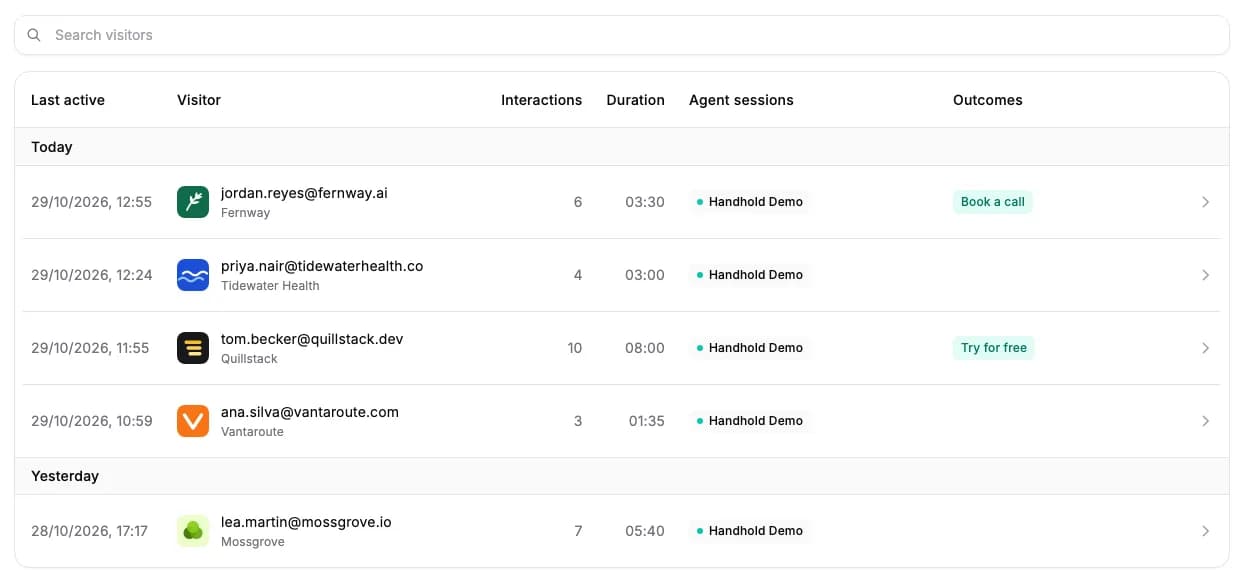This screenshot has height=582, width=1245.
Task: Click the Try for free outcome badge
Action: point(994,348)
